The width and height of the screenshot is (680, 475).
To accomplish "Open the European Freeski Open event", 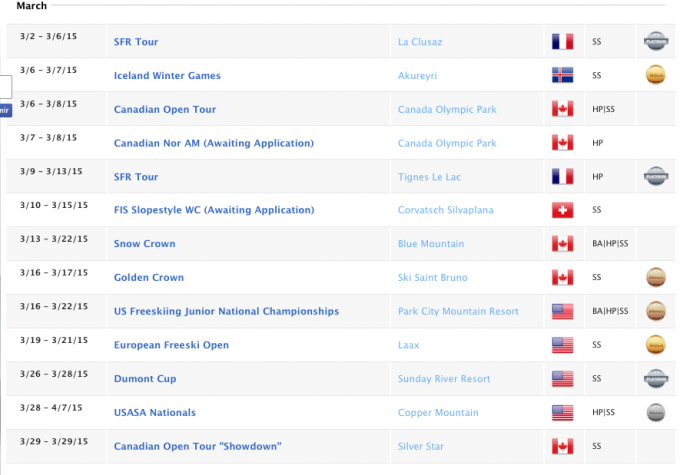I will pos(171,346).
